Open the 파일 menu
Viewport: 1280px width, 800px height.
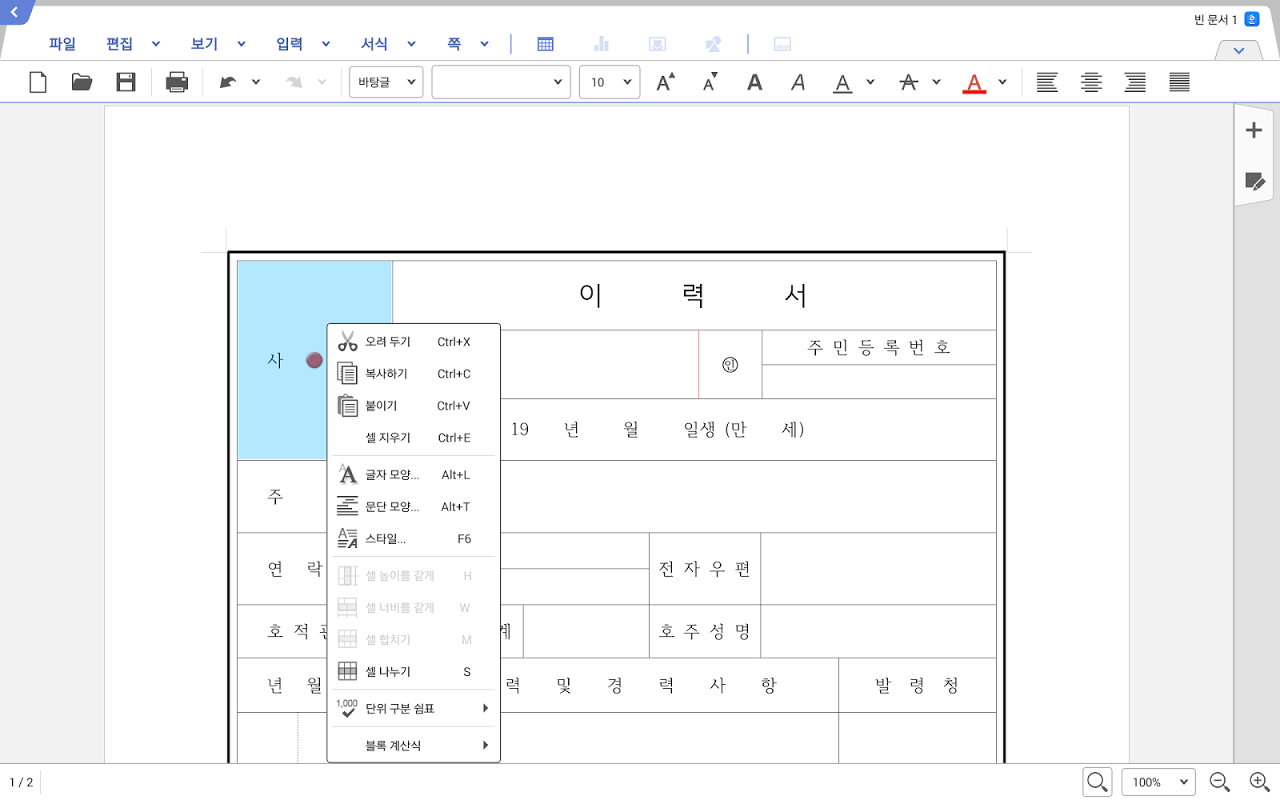62,44
